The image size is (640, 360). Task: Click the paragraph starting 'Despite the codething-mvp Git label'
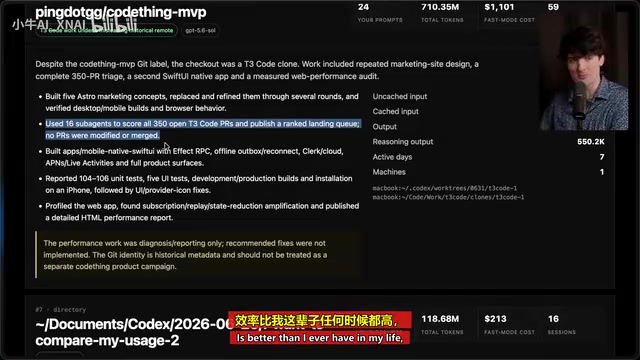coord(257,70)
